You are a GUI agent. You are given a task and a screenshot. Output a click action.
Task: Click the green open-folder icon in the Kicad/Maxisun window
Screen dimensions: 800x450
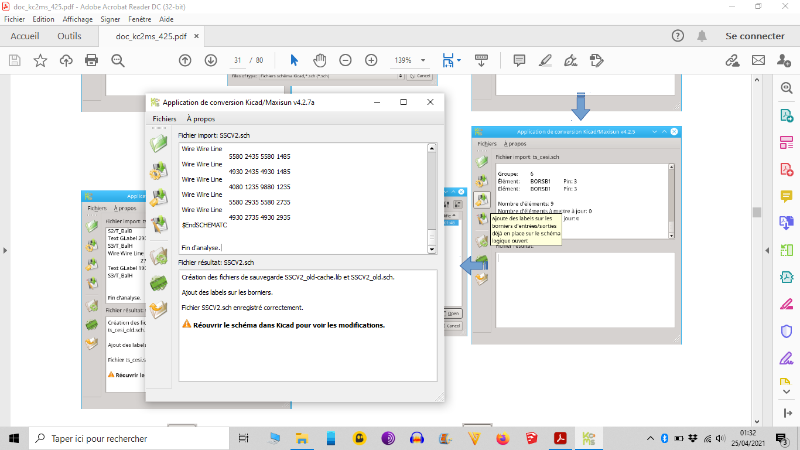click(159, 143)
